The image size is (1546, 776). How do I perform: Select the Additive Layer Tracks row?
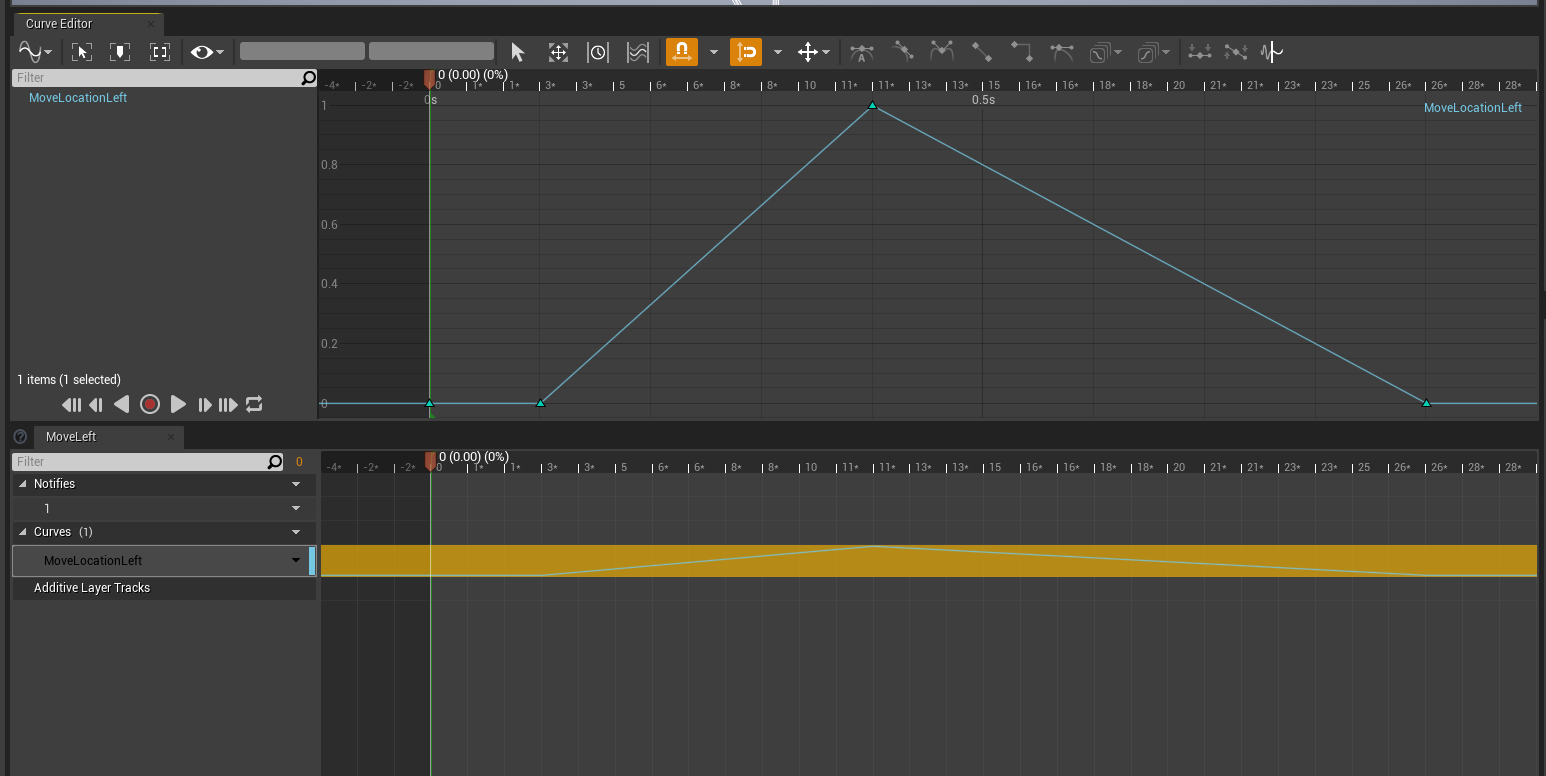click(164, 588)
